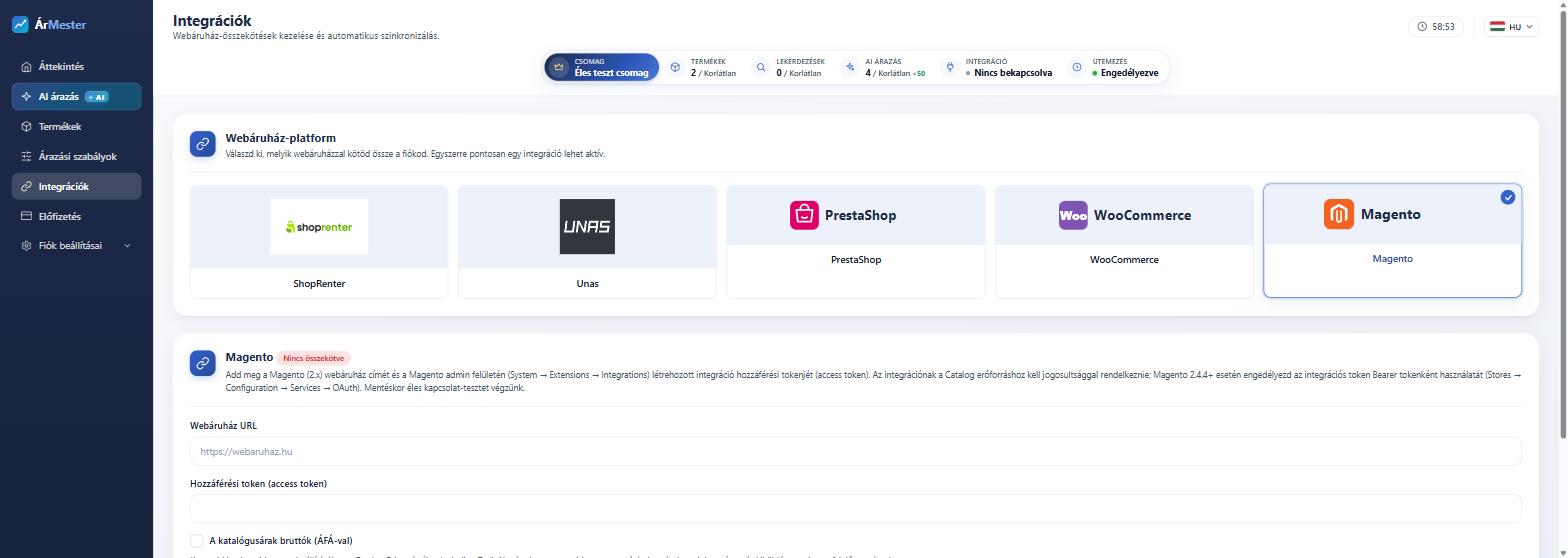Click the Termékek cube icon in status bar
The height and width of the screenshot is (558, 1568).
[x=675, y=67]
